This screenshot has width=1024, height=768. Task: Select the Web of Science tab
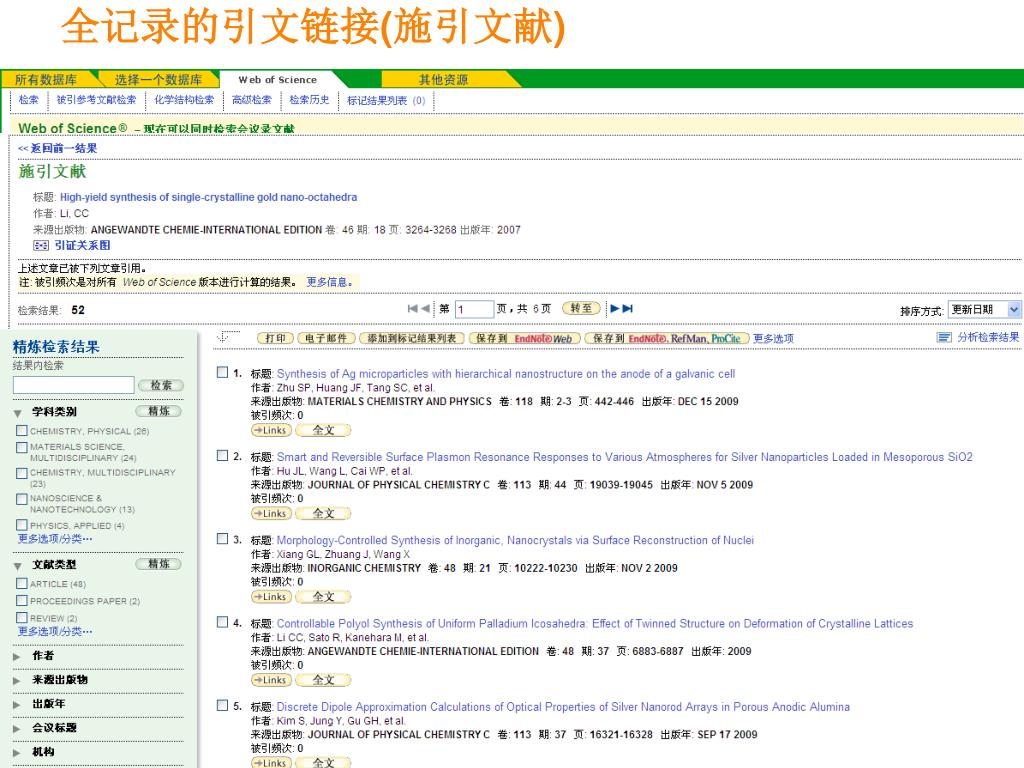pos(278,80)
